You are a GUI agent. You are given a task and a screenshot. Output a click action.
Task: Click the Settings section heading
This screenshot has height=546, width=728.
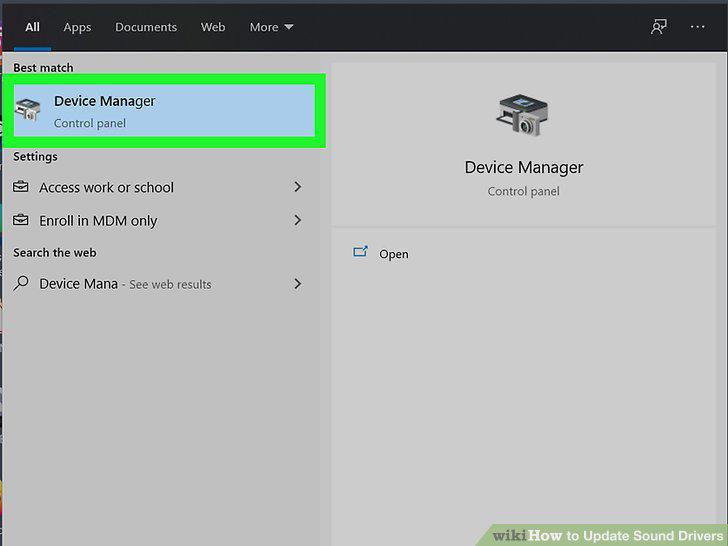[35, 156]
